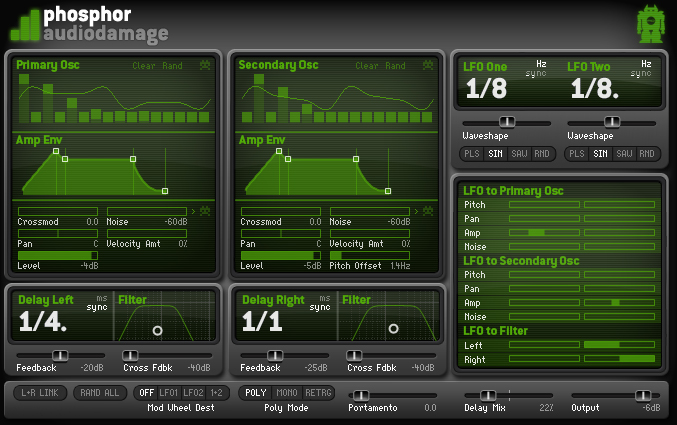The image size is (677, 425).
Task: Toggle LFO One Hz sync switch
Action: click(536, 69)
